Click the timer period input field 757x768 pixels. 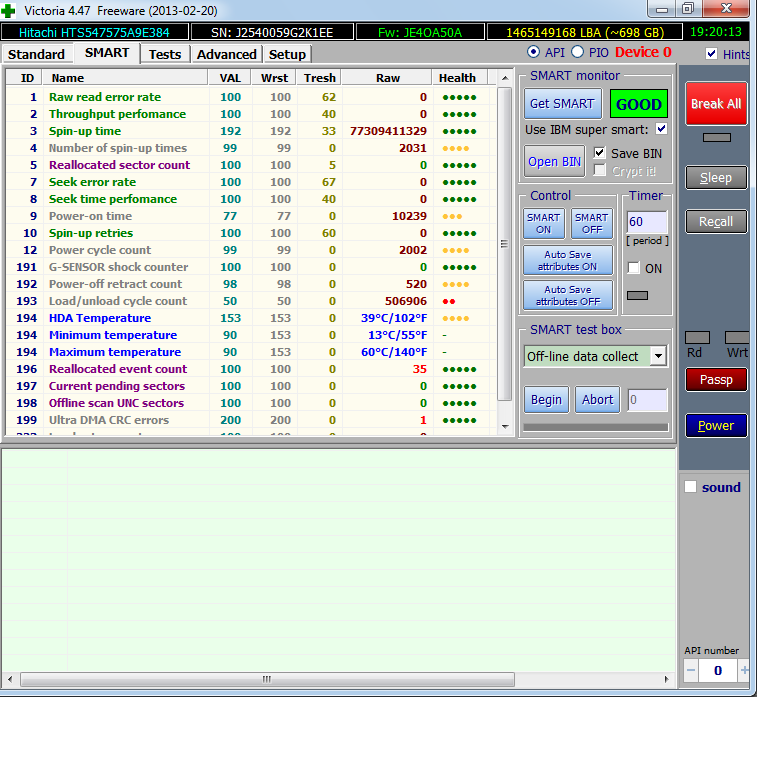pyautogui.click(x=646, y=222)
